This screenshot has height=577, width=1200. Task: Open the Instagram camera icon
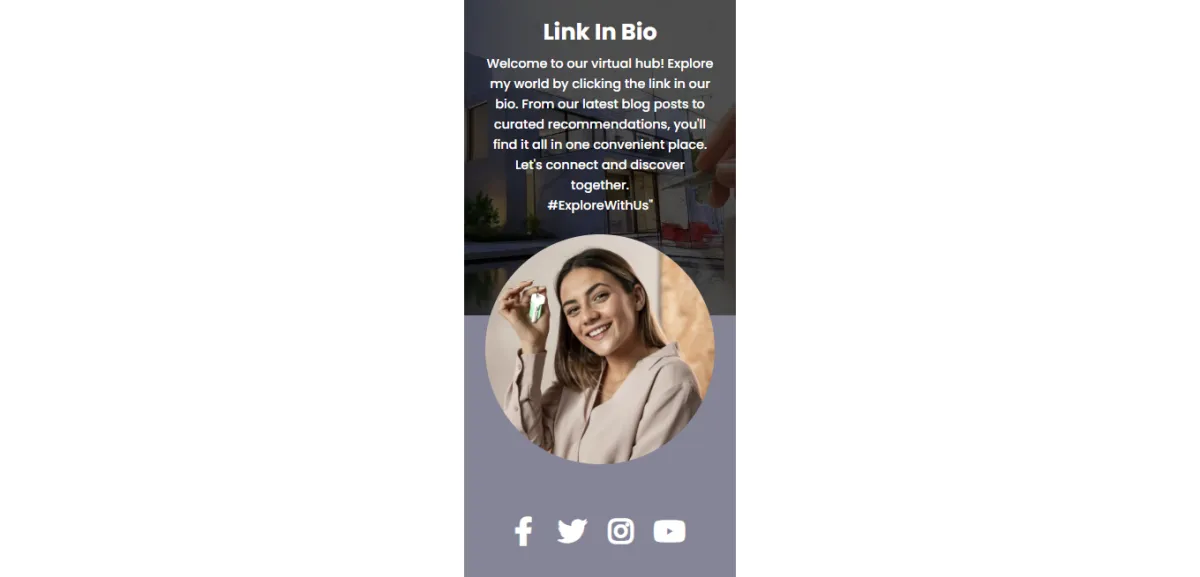(x=621, y=531)
